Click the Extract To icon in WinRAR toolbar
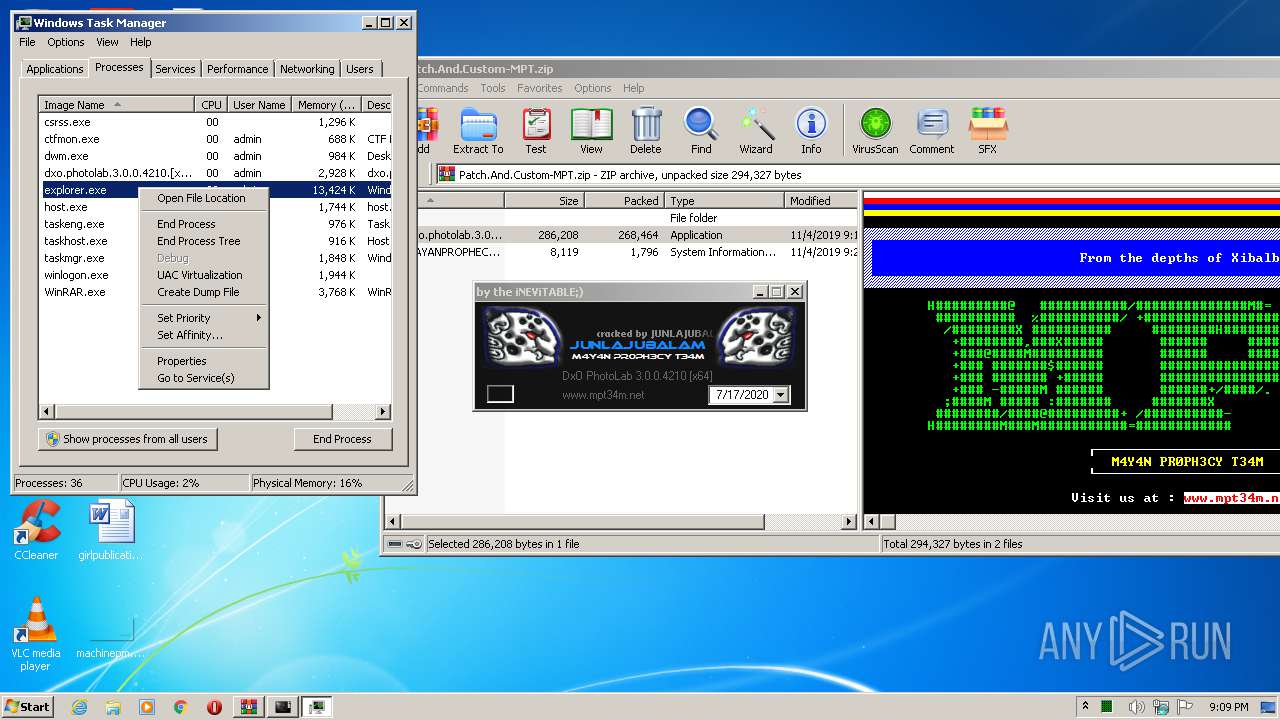 478,130
